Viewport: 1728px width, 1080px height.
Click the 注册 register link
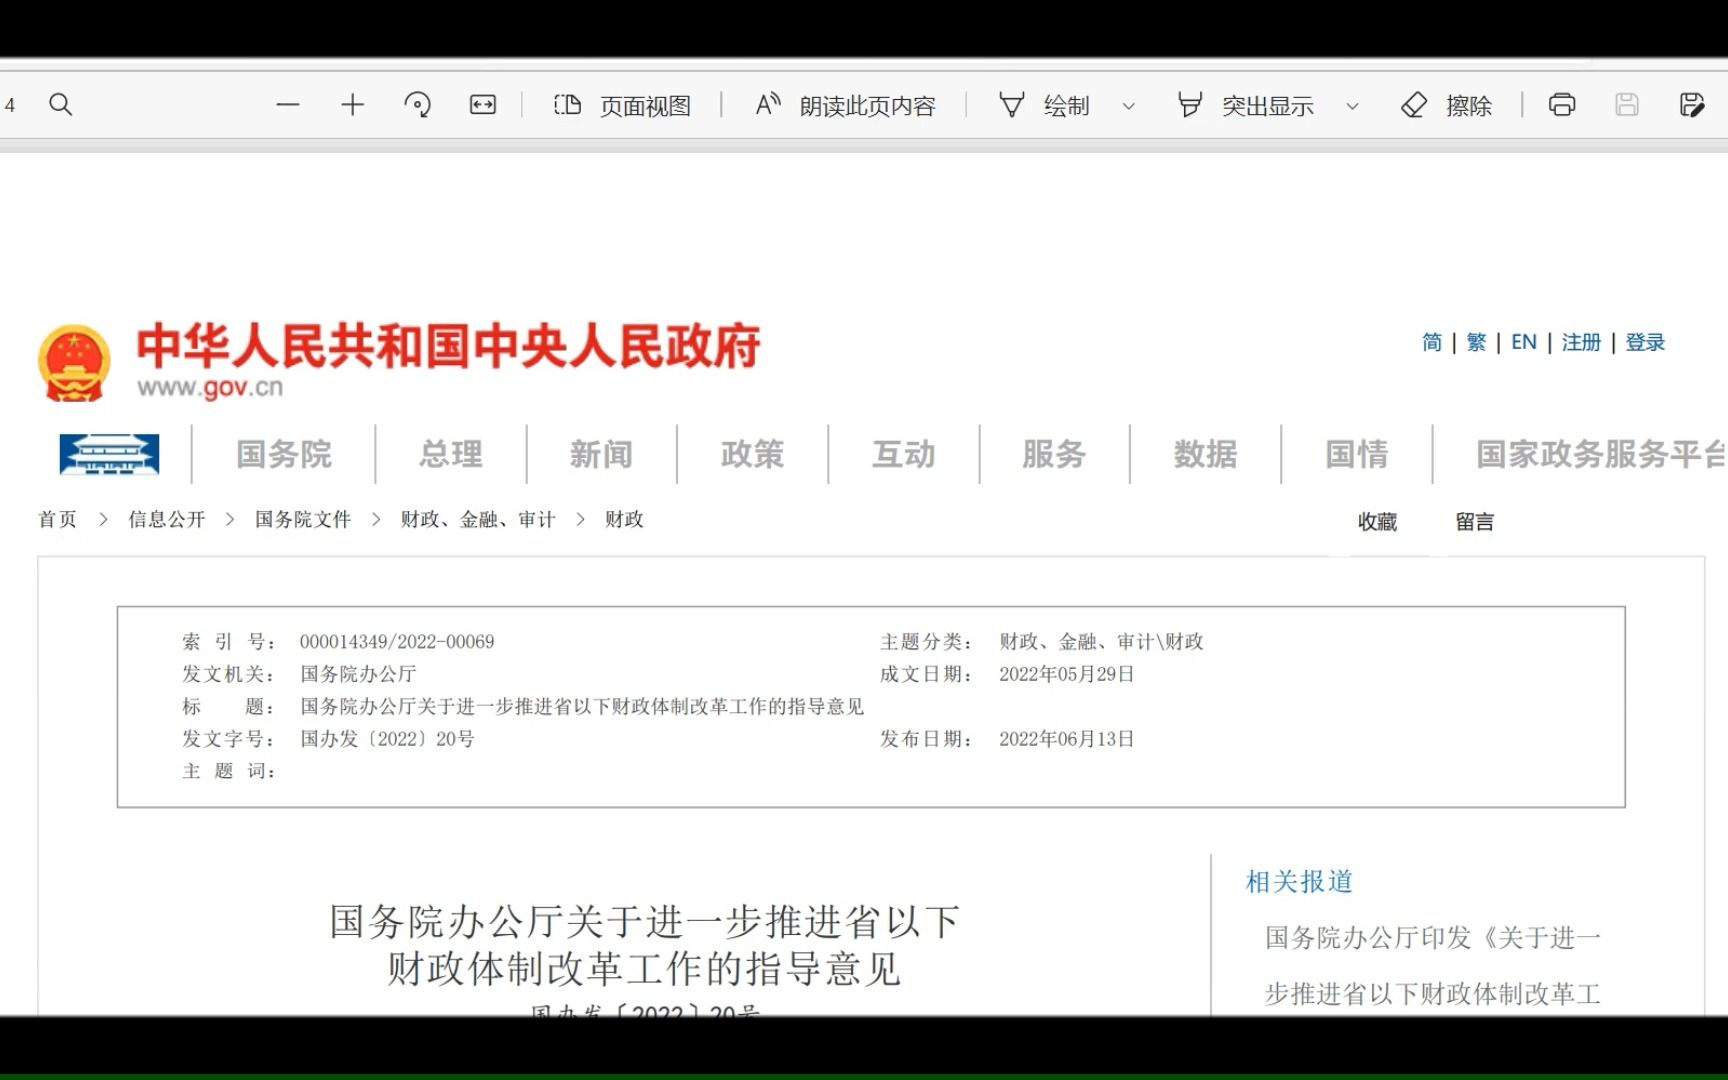[1581, 342]
